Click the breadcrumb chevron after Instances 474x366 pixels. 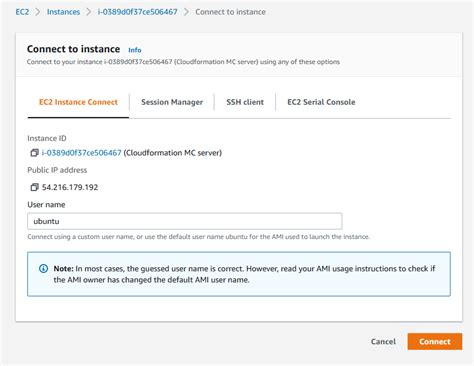pos(89,12)
